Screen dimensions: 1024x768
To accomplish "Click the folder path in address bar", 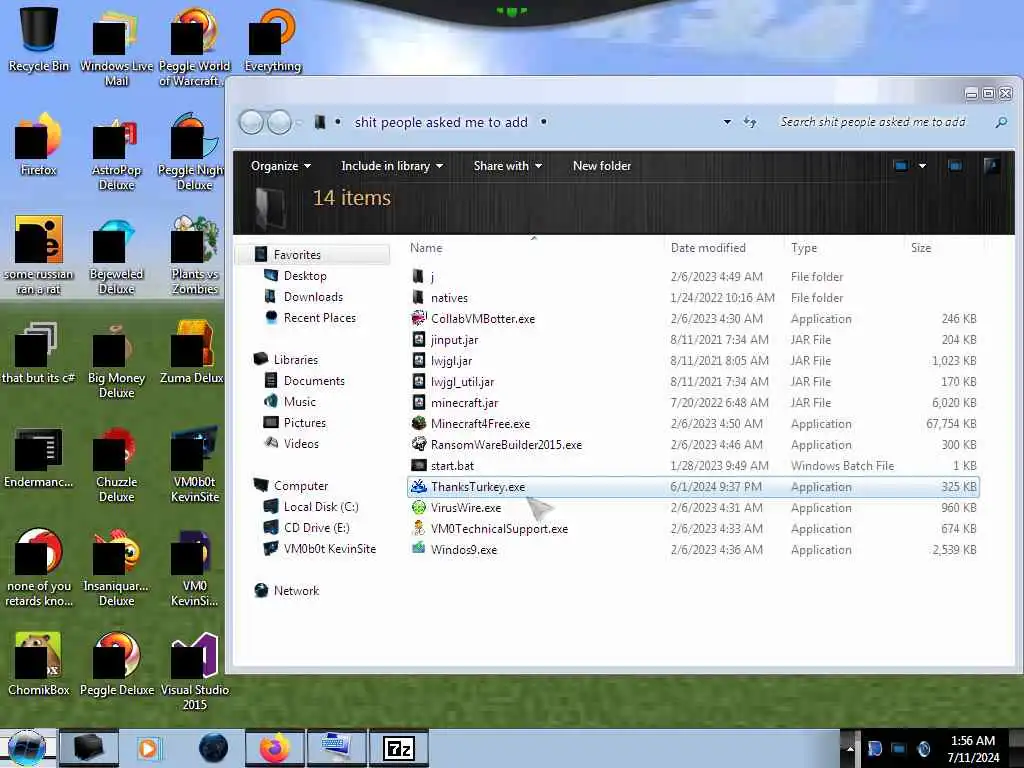I will (x=441, y=122).
